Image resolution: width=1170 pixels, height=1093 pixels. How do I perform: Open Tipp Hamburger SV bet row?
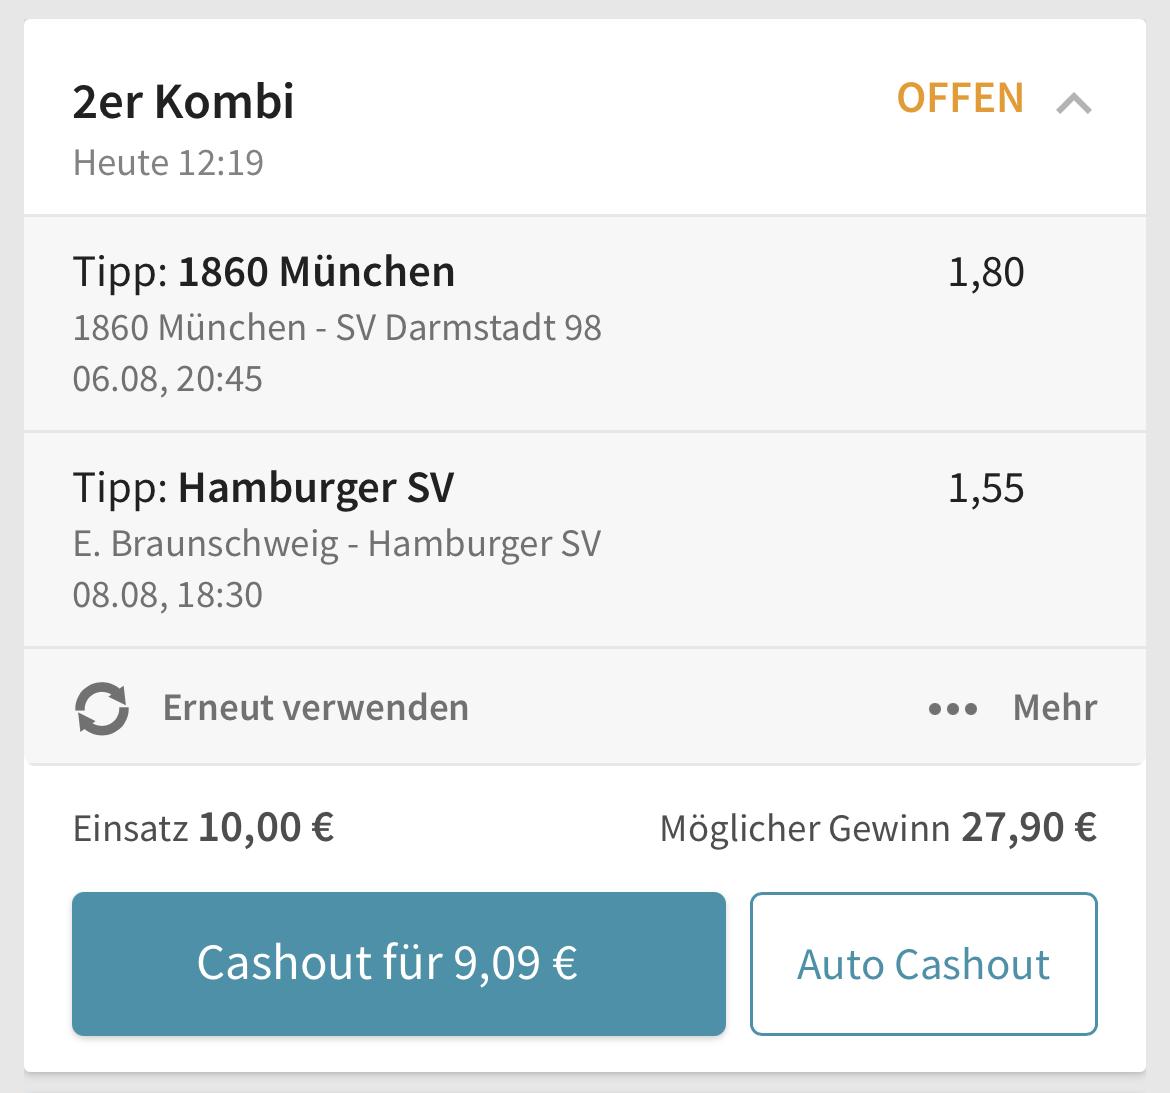click(x=585, y=539)
